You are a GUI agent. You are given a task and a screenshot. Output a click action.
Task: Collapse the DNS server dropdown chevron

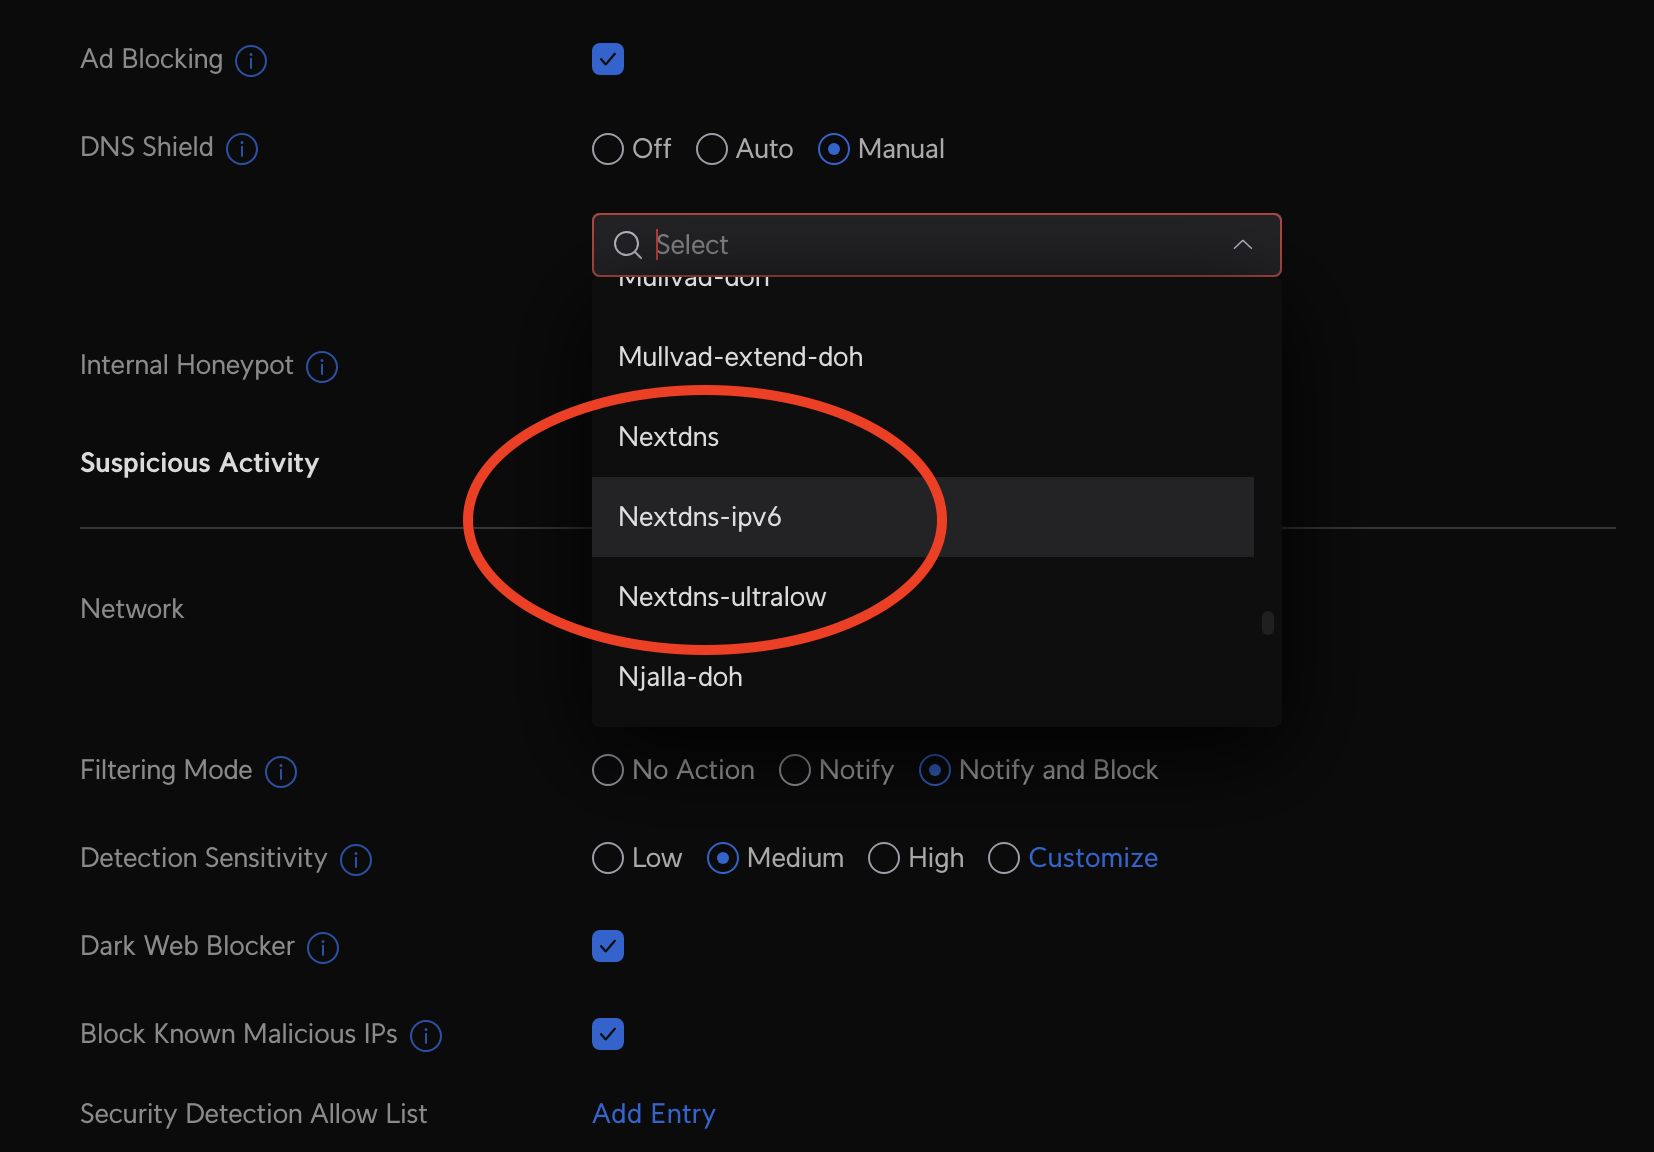[x=1242, y=245]
